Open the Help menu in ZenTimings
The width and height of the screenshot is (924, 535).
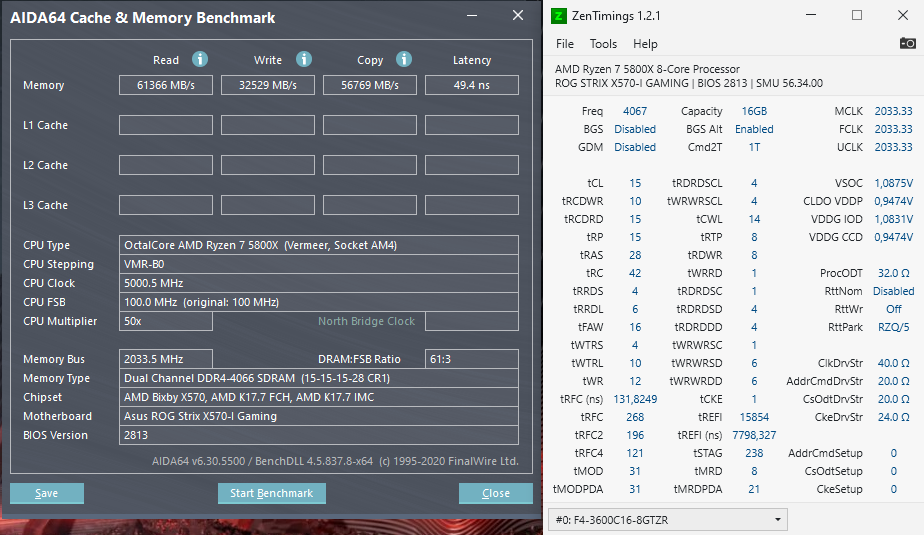[645, 44]
